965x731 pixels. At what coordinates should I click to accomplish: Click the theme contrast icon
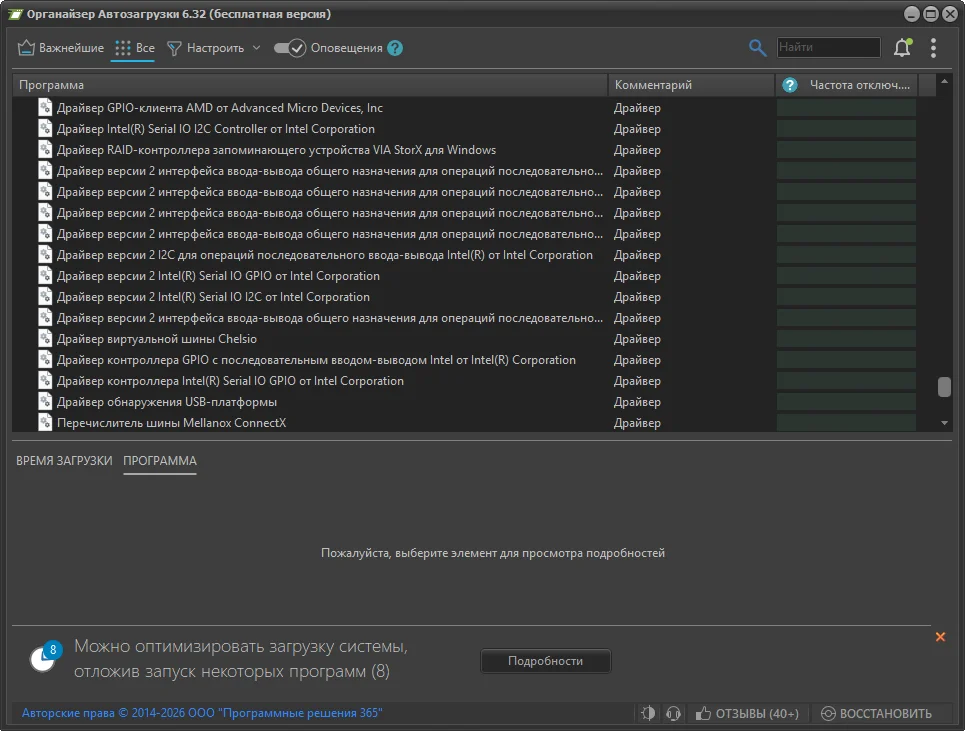pos(648,713)
